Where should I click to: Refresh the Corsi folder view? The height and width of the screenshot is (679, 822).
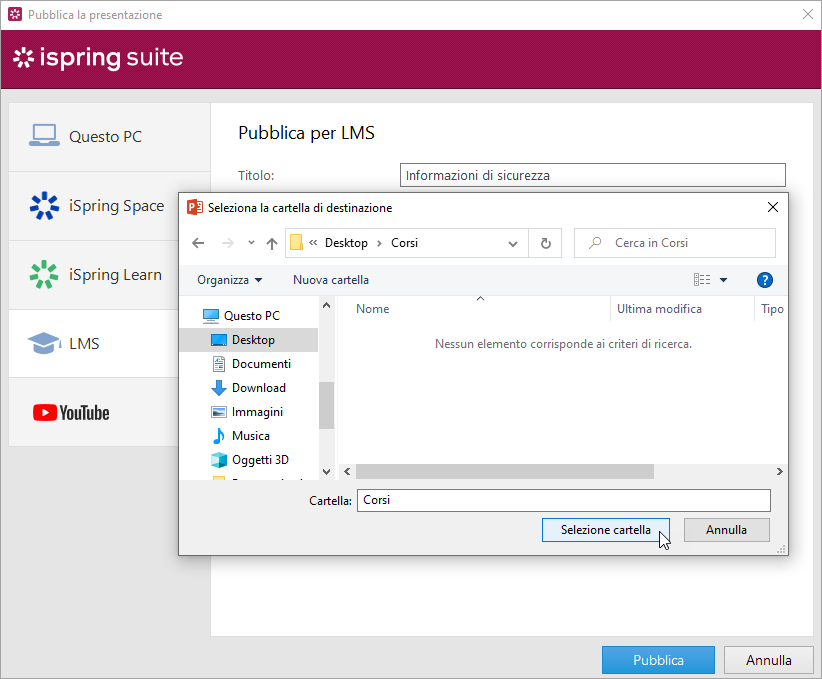(545, 243)
